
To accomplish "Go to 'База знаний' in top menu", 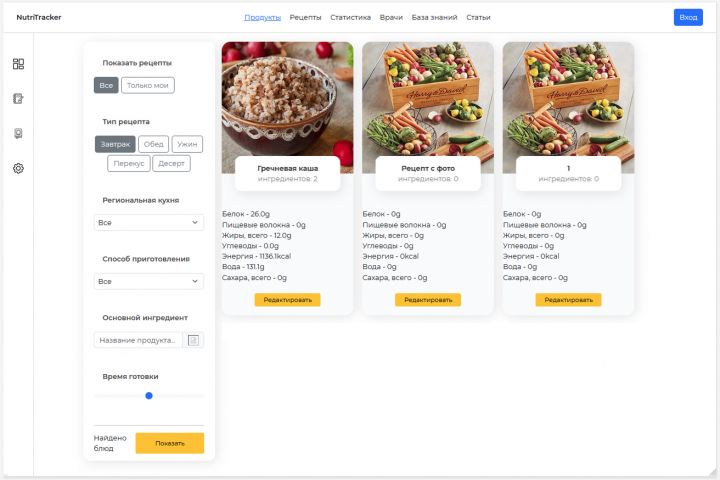I will 433,17.
